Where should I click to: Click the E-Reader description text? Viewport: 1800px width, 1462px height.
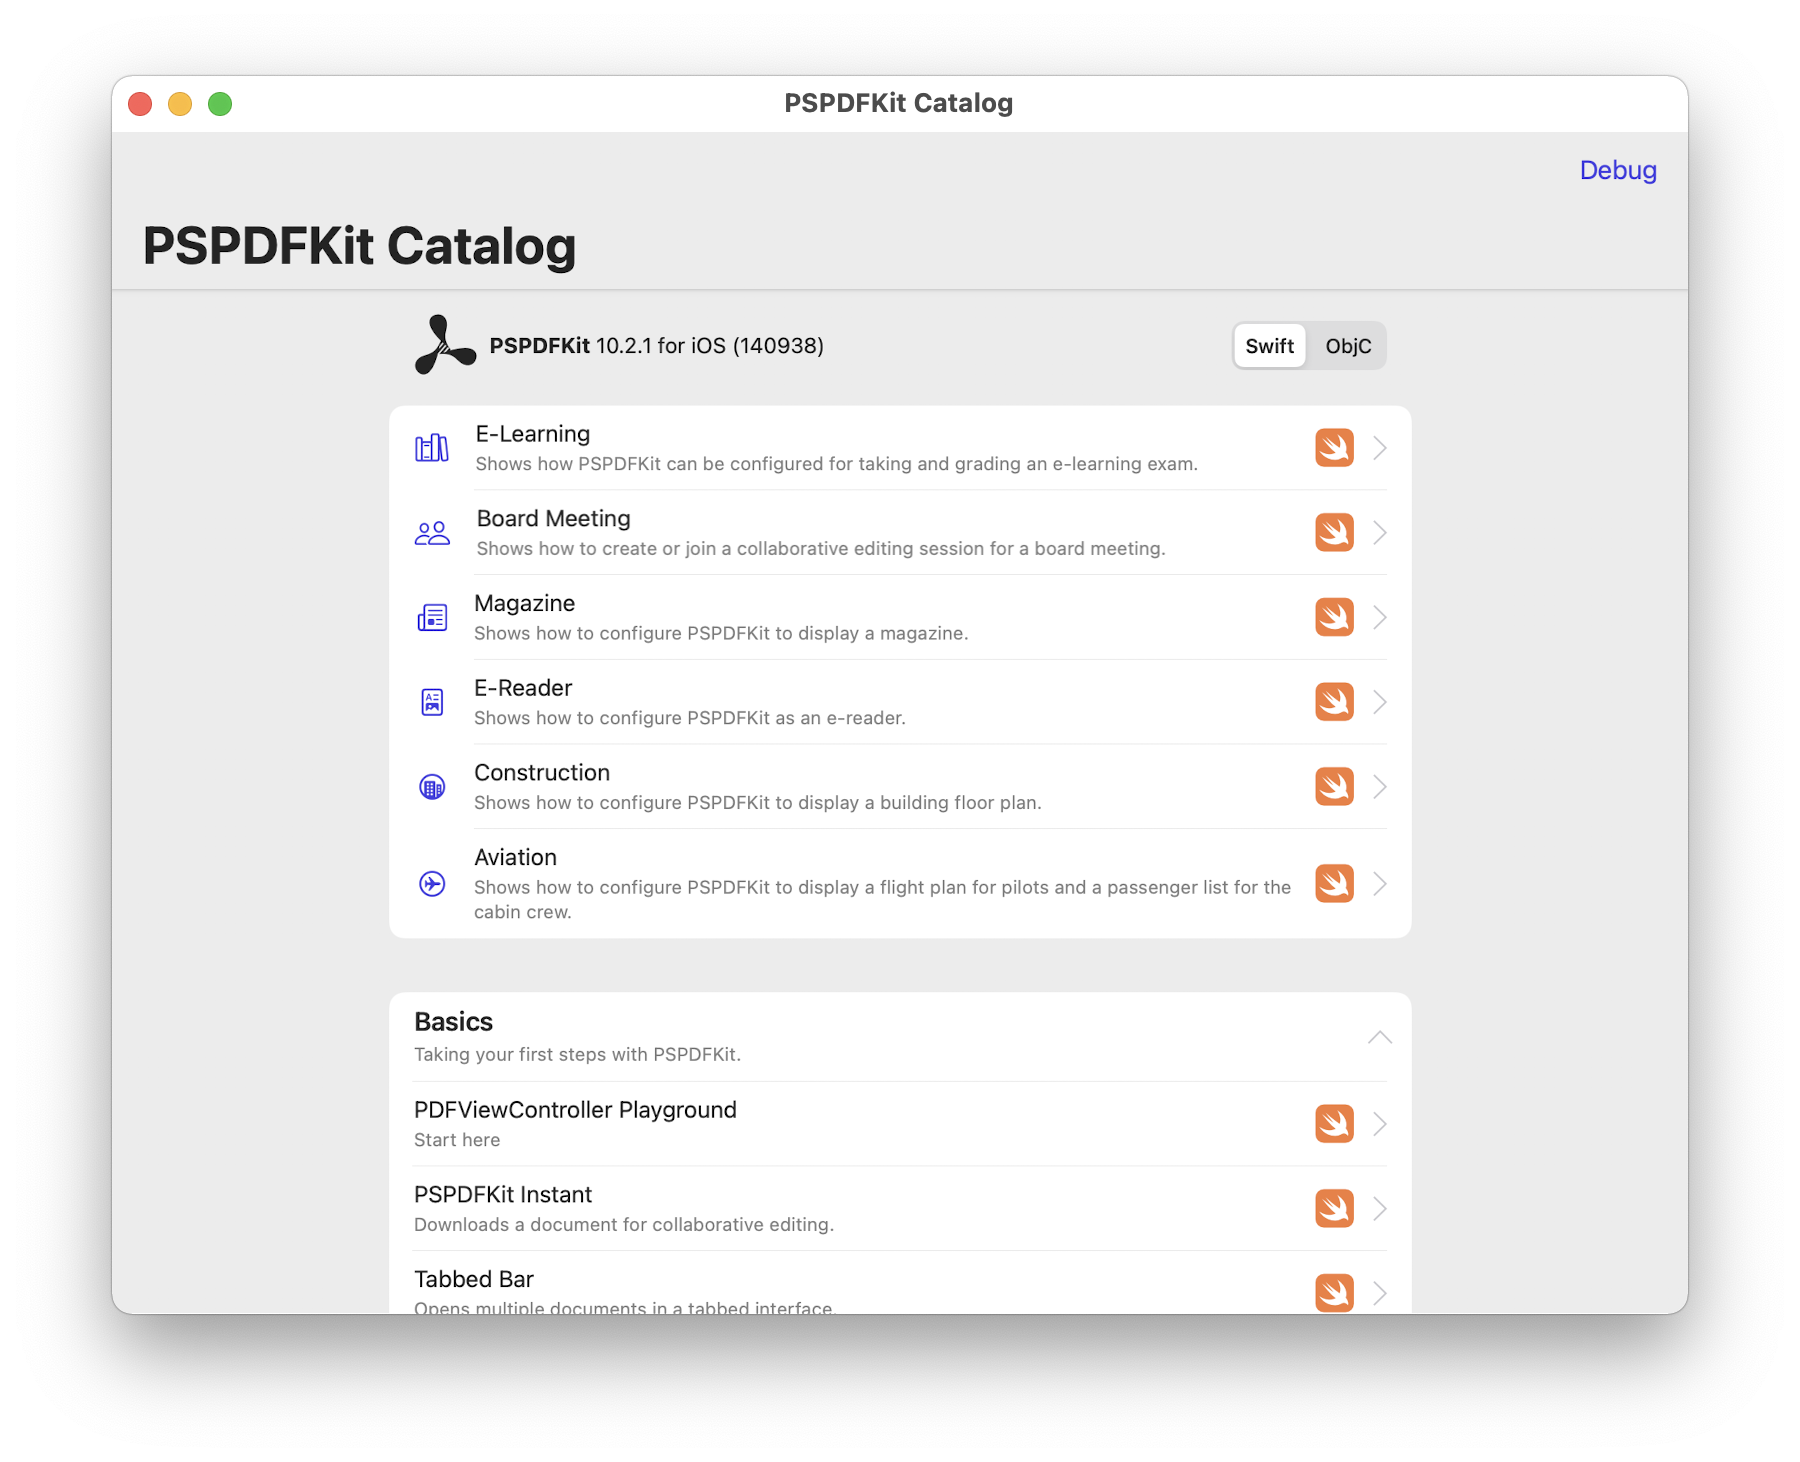(x=689, y=718)
